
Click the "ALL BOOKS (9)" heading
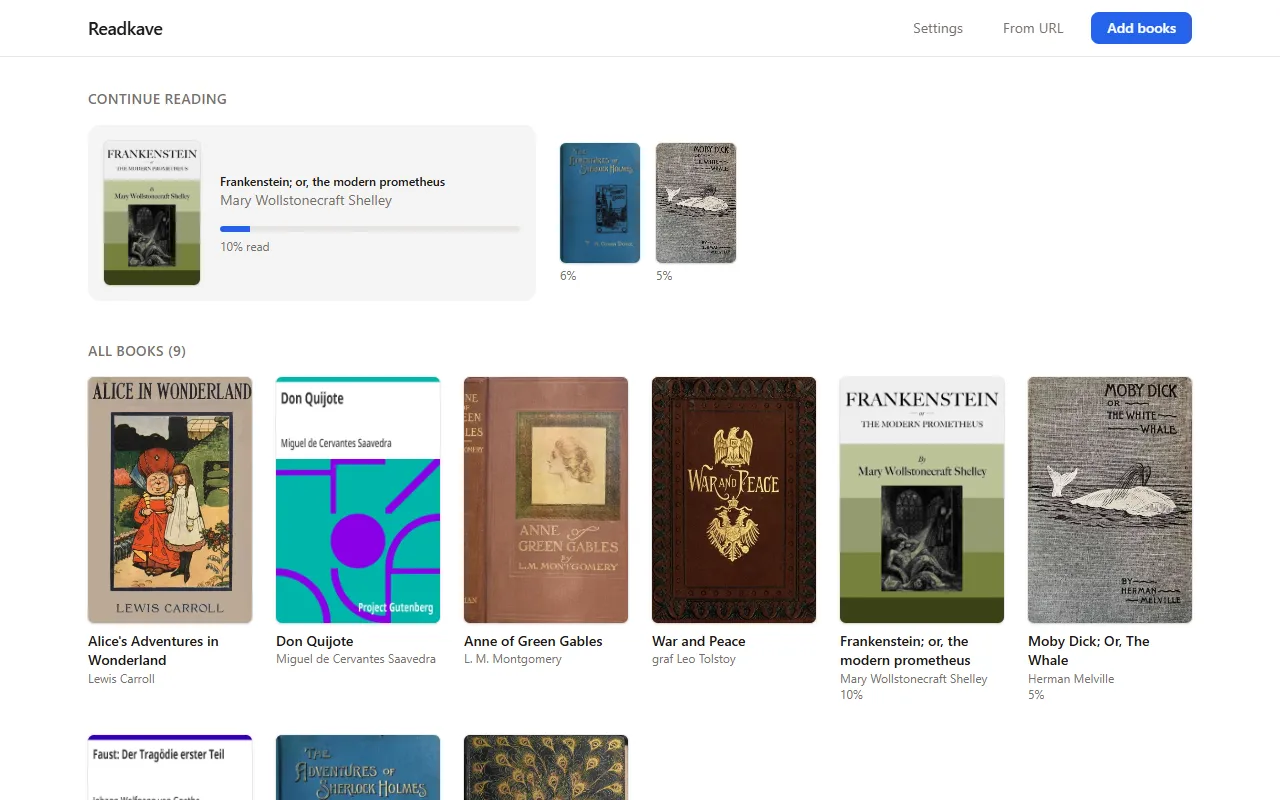tap(137, 351)
